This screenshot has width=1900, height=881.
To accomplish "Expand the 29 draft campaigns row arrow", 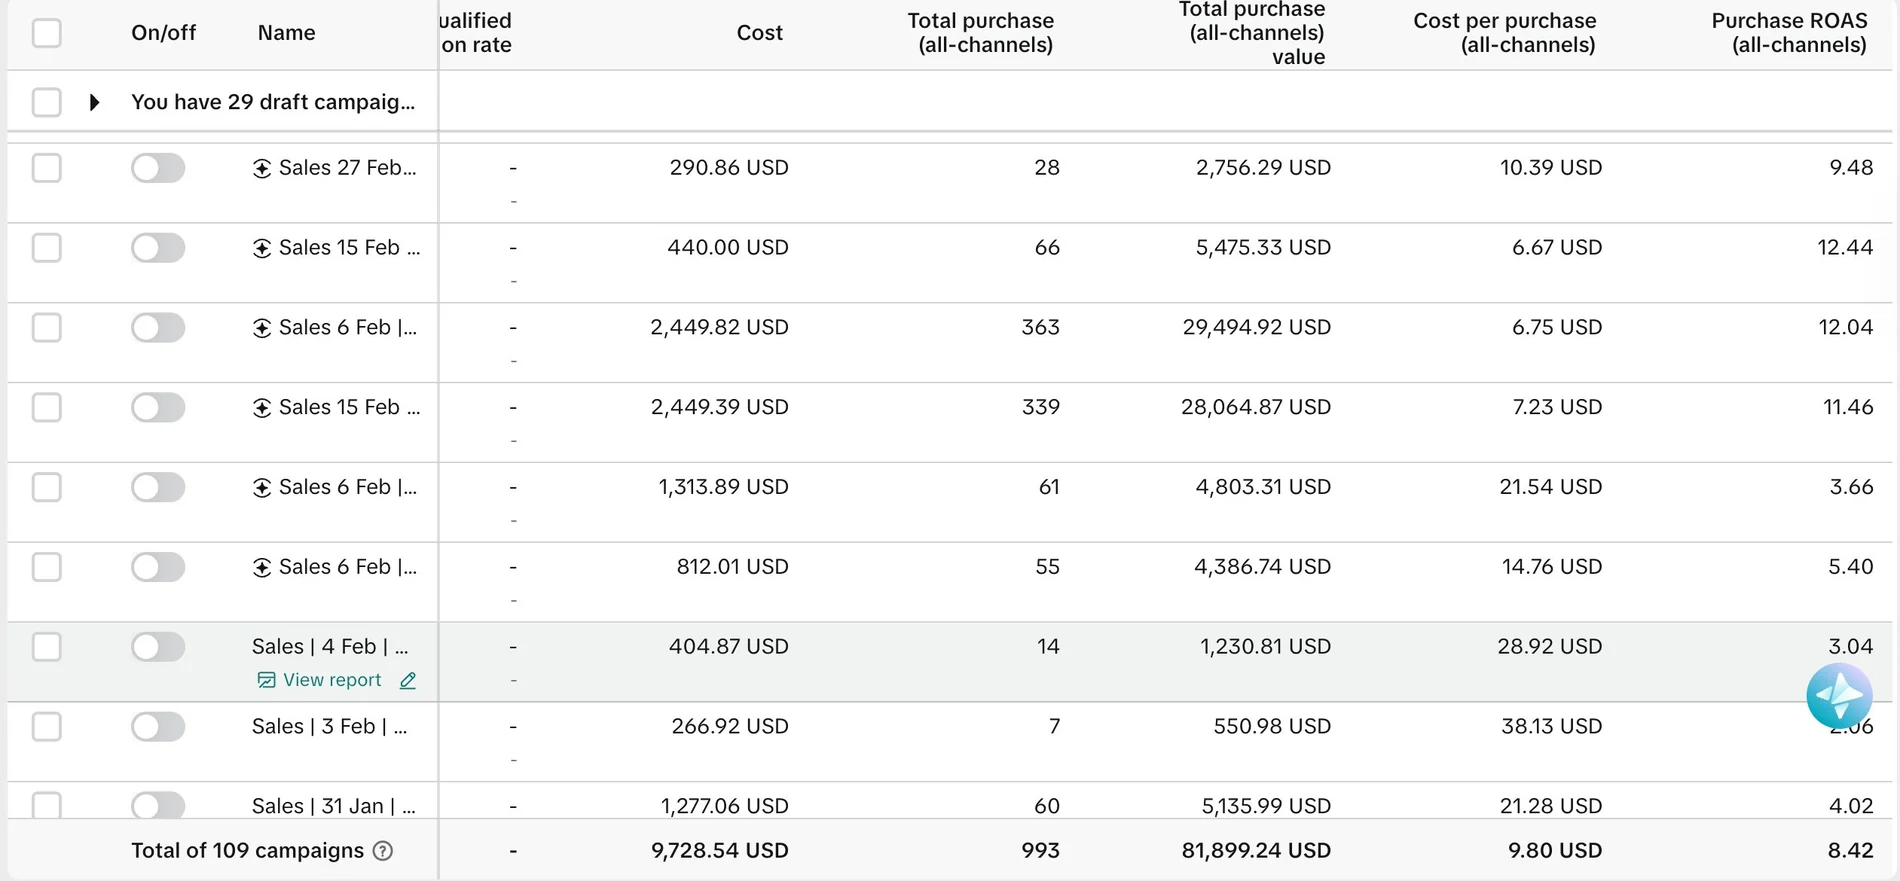I will click(x=94, y=102).
